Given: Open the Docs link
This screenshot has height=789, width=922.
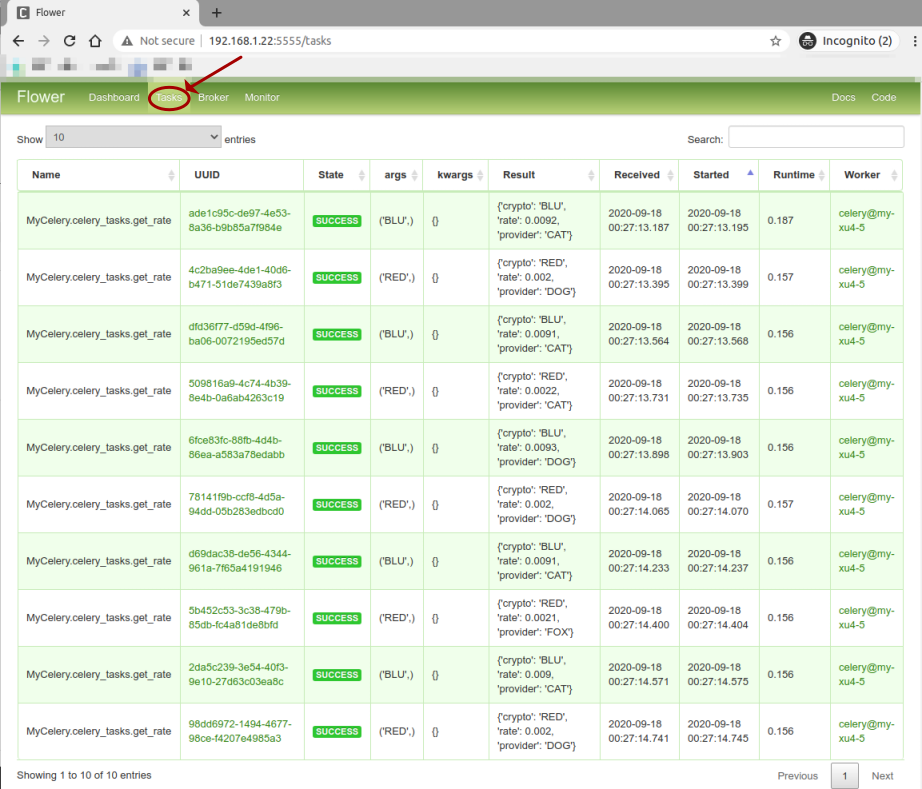Looking at the screenshot, I should (x=843, y=98).
